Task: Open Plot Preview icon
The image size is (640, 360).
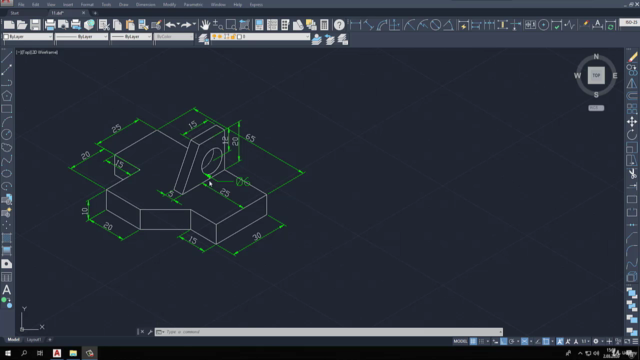Action: [63, 25]
